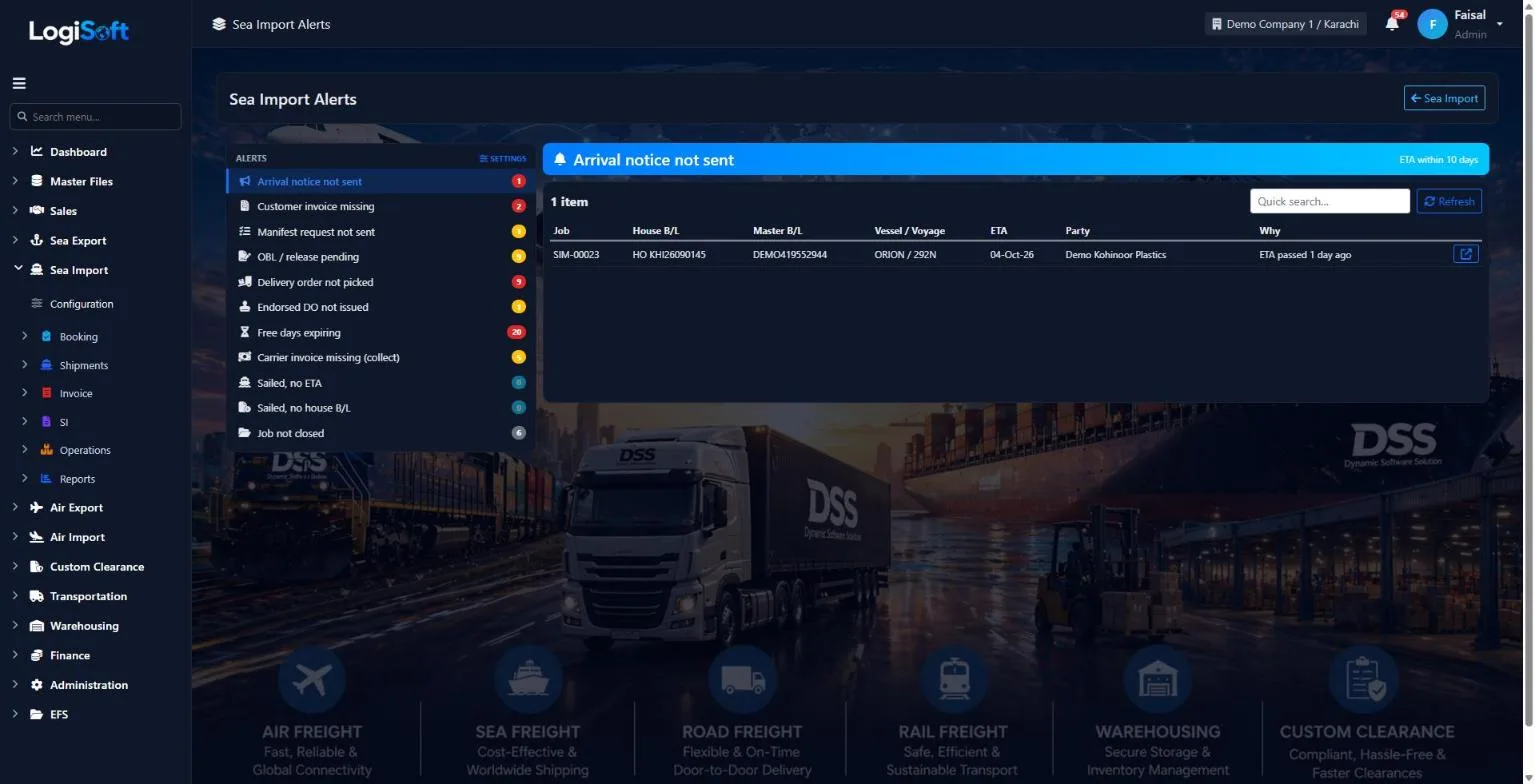The height and width of the screenshot is (784, 1535).
Task: Expand the Custom Clearance menu chevron
Action: (15, 566)
